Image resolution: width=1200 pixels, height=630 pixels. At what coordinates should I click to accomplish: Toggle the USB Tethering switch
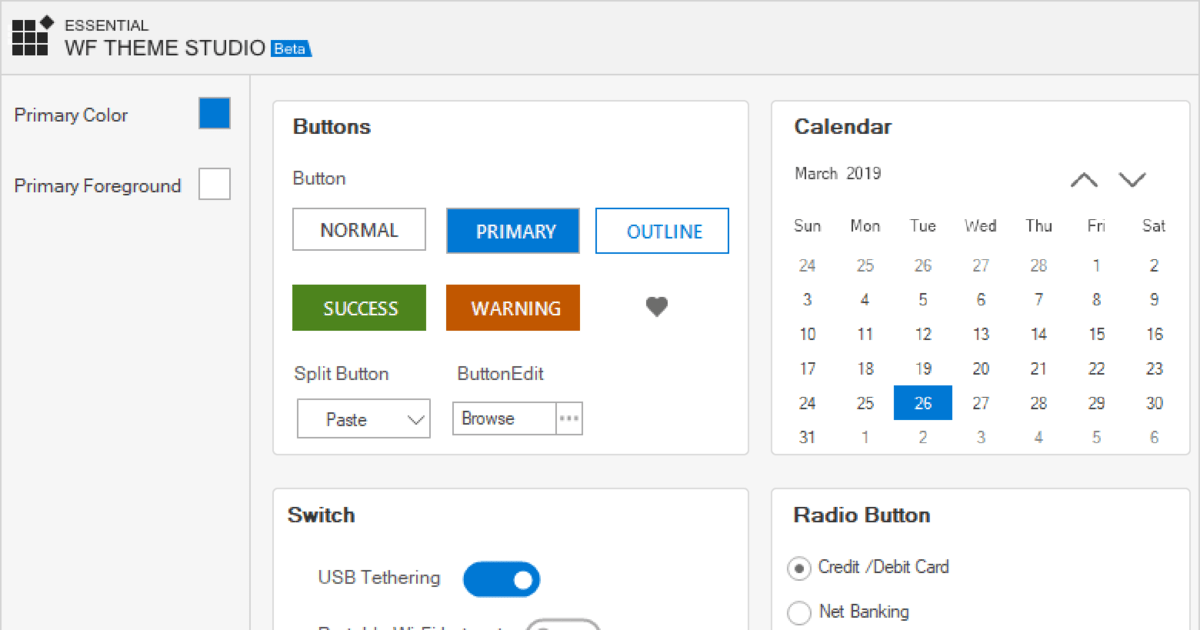click(501, 579)
